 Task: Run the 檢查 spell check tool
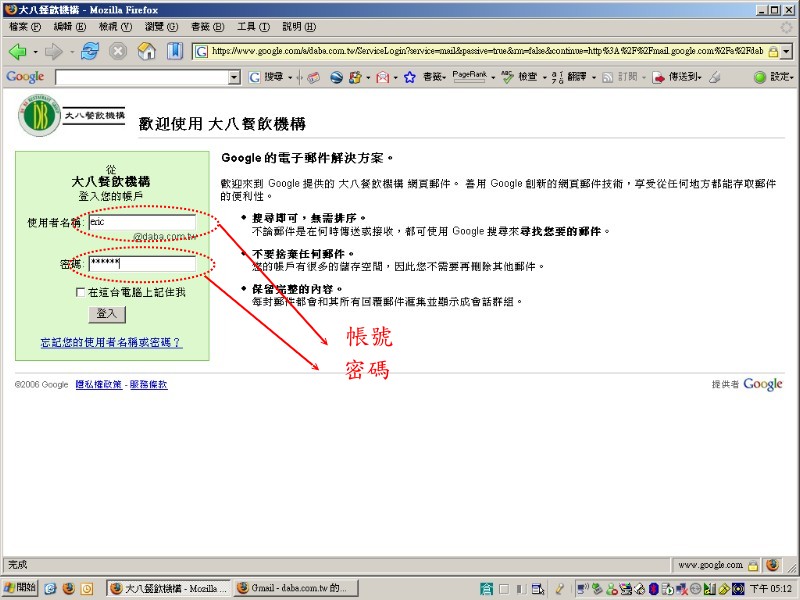[519, 77]
